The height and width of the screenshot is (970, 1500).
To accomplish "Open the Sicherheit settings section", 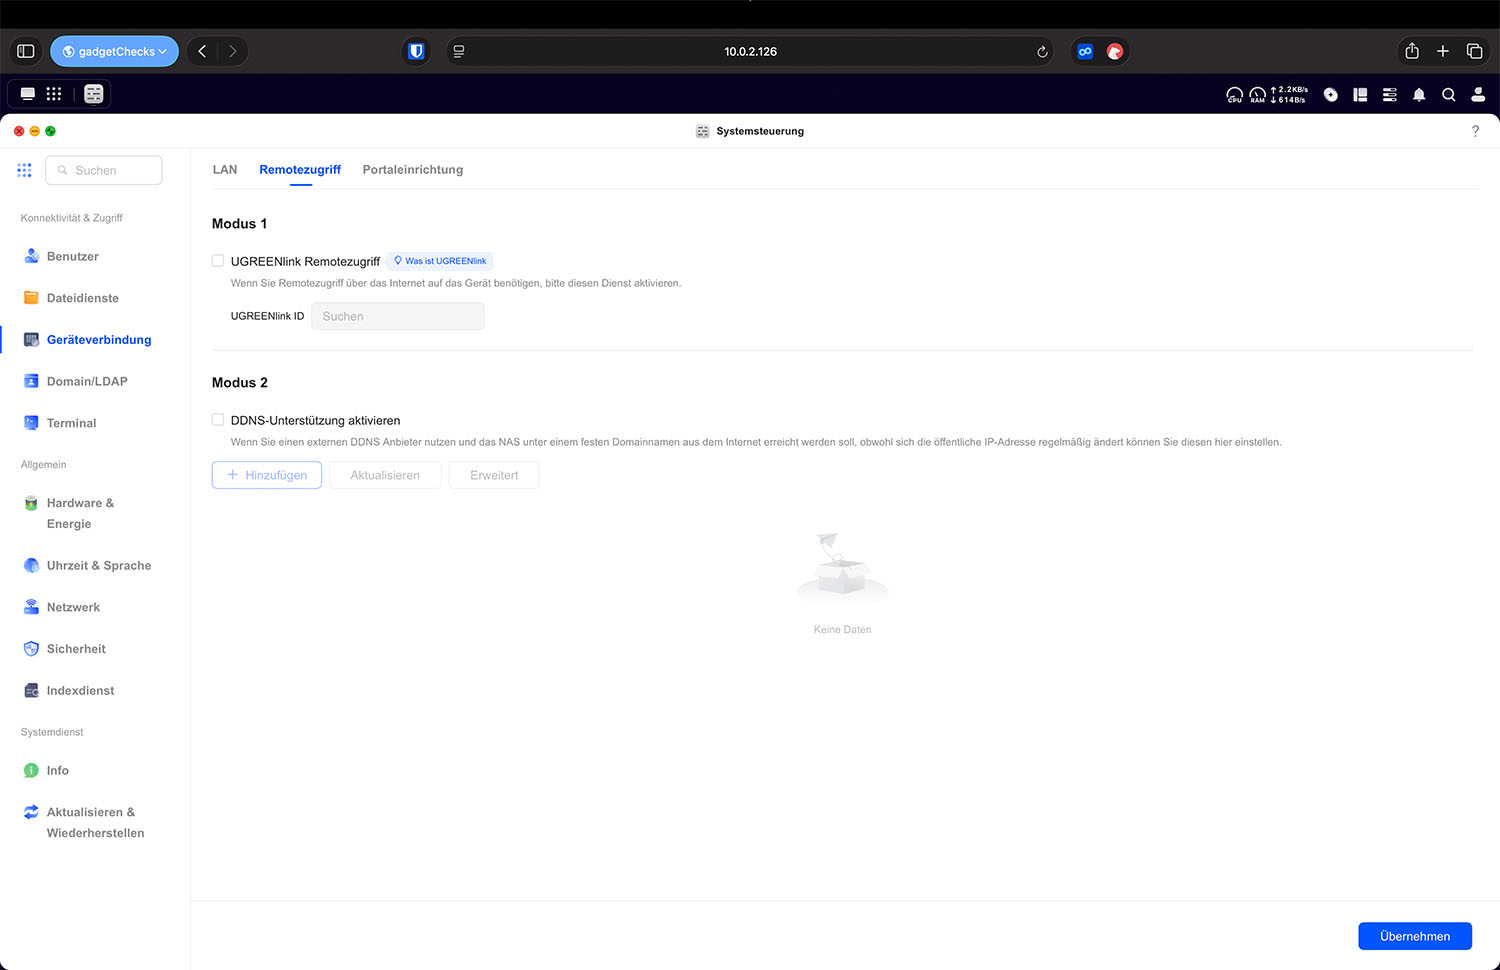I will [76, 649].
